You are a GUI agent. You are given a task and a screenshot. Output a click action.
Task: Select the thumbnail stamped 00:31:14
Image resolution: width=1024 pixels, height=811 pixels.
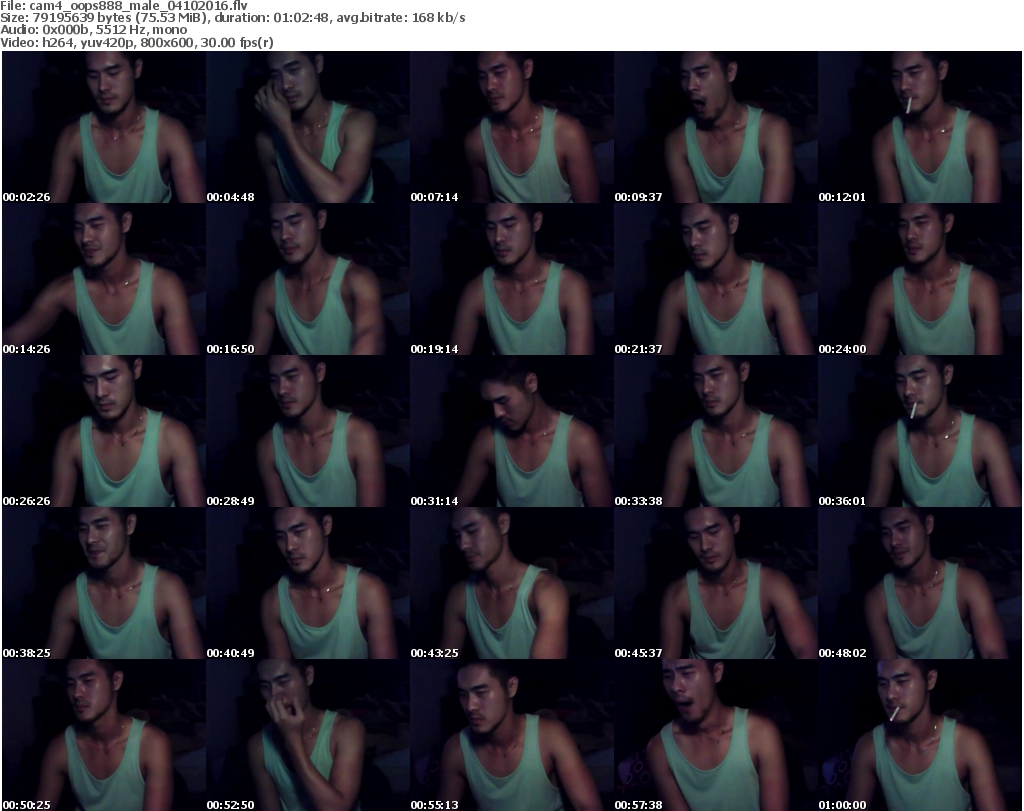click(511, 432)
